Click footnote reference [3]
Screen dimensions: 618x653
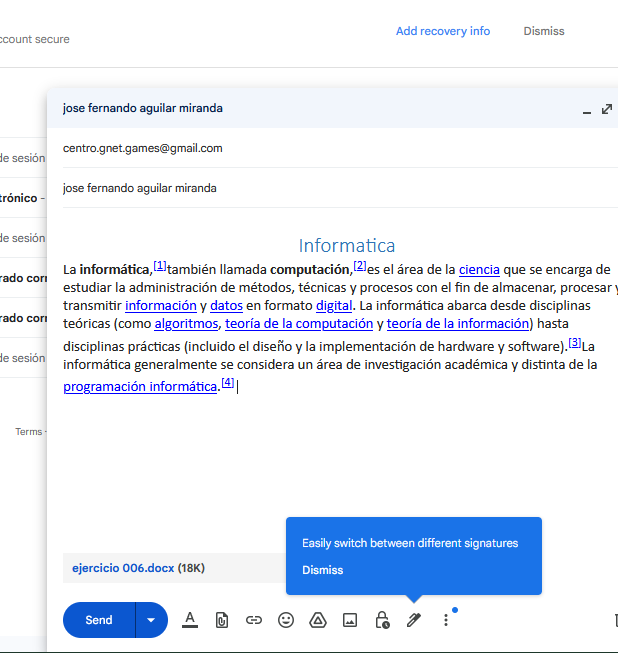[575, 343]
